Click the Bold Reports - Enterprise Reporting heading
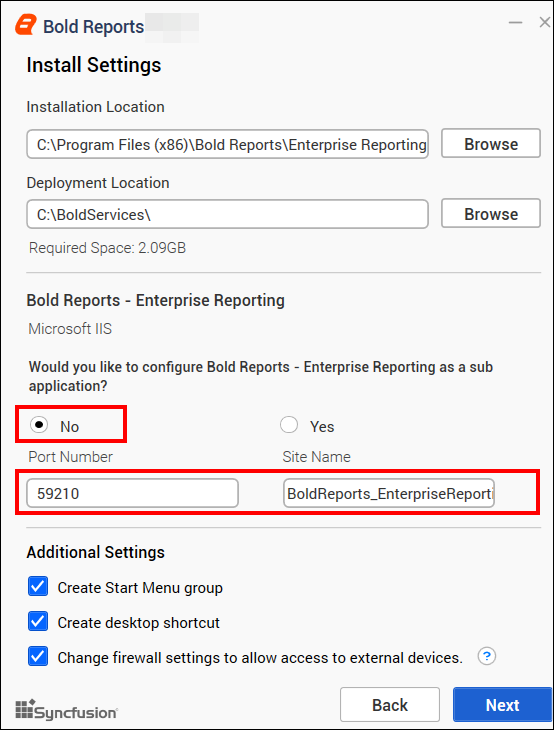Image resolution: width=554 pixels, height=730 pixels. tap(155, 300)
